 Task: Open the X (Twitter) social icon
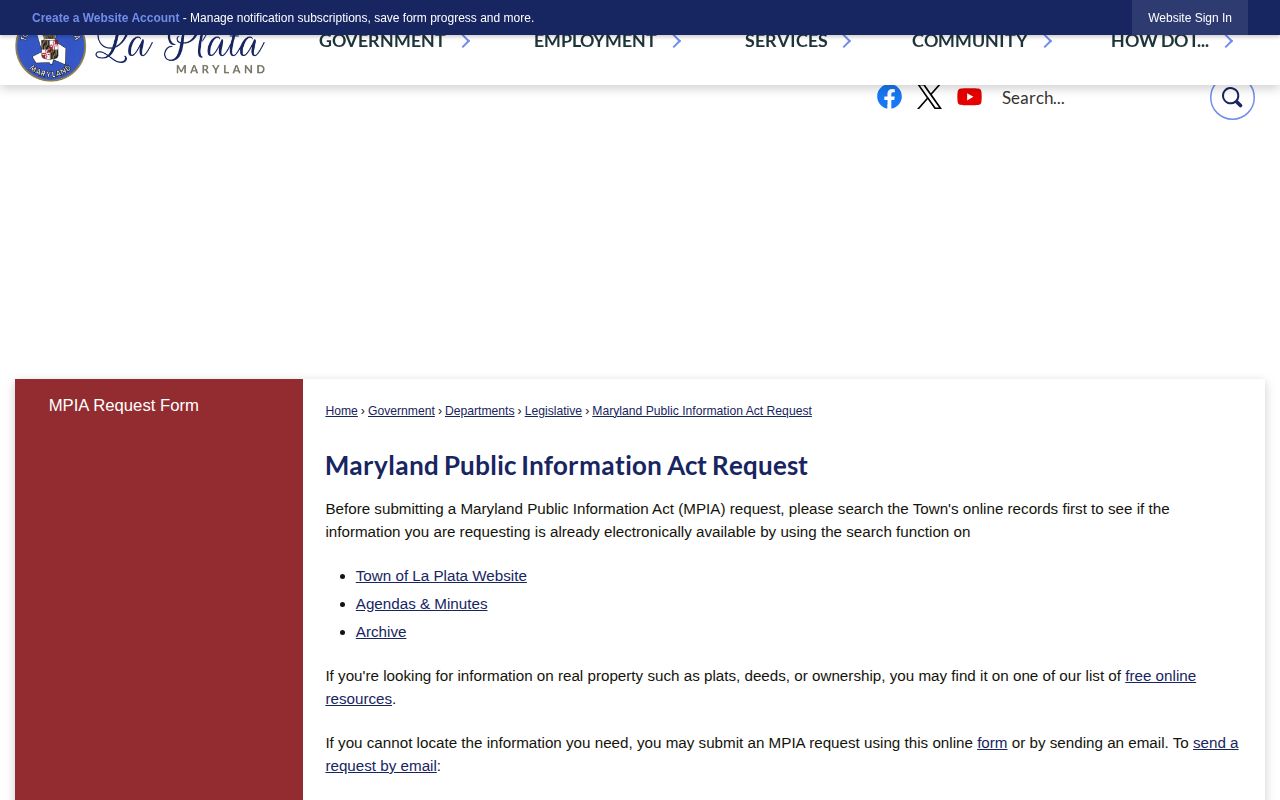pos(929,97)
